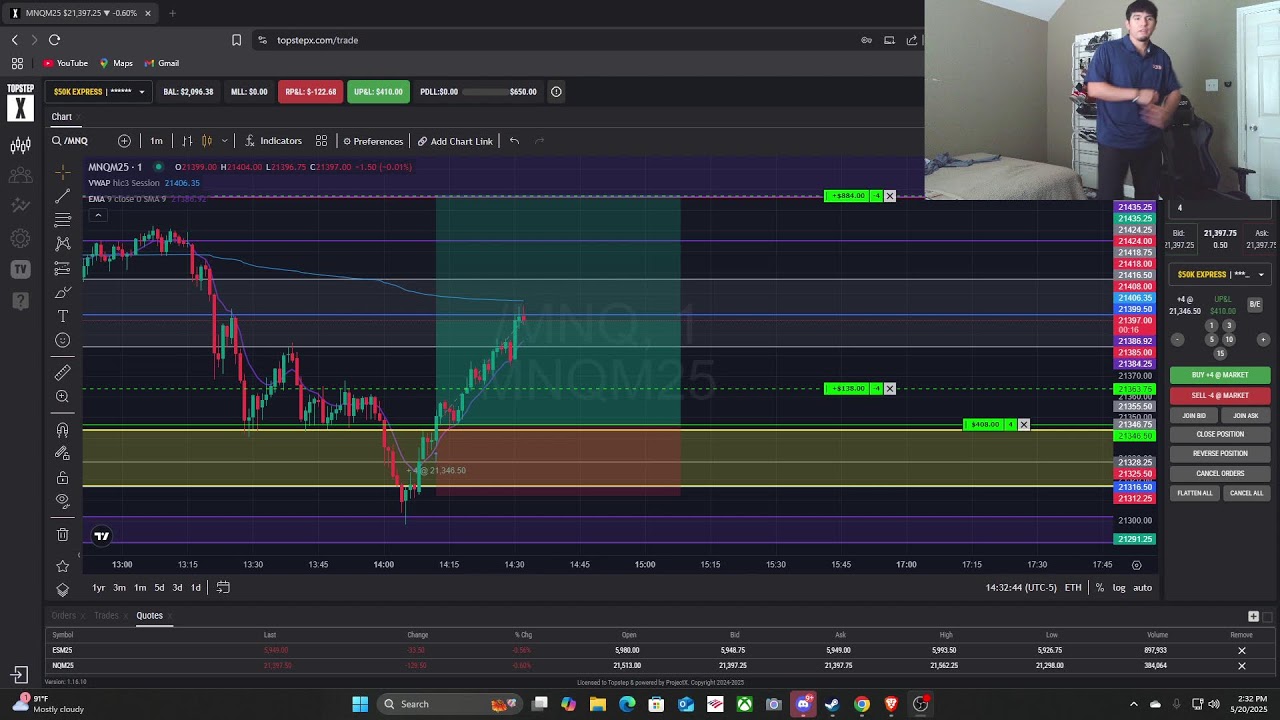Click the trash remove drawings icon
Image resolution: width=1280 pixels, height=720 pixels.
[x=63, y=535]
